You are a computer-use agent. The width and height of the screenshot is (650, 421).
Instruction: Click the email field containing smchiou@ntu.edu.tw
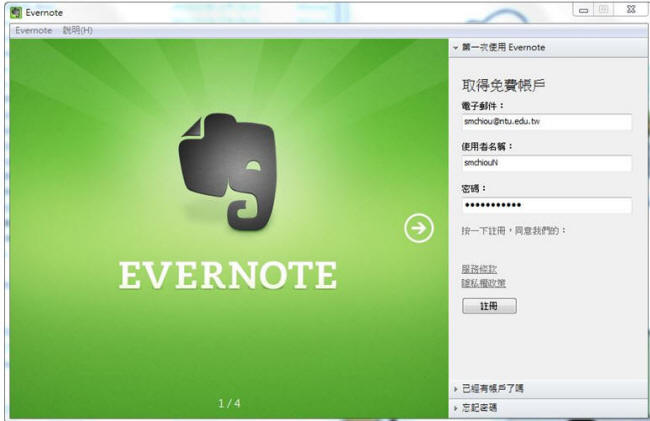(x=547, y=122)
